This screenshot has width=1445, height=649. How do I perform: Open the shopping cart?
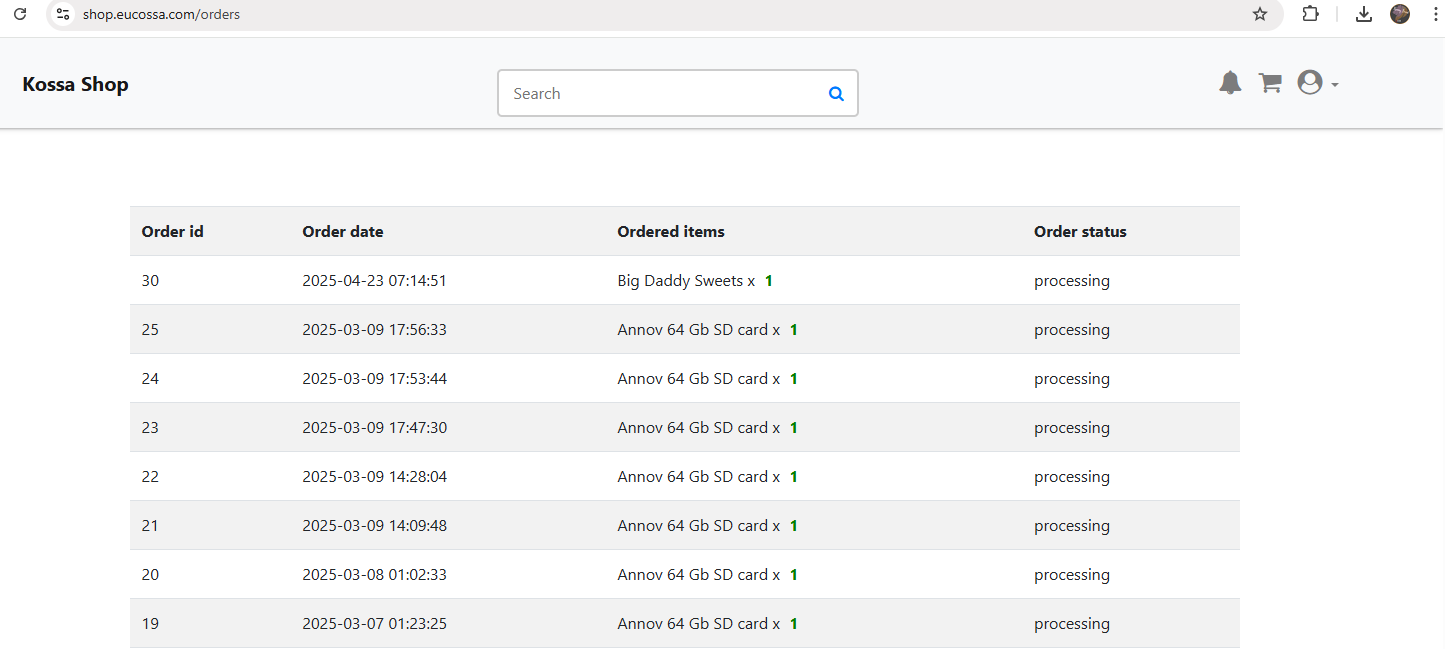tap(1269, 83)
